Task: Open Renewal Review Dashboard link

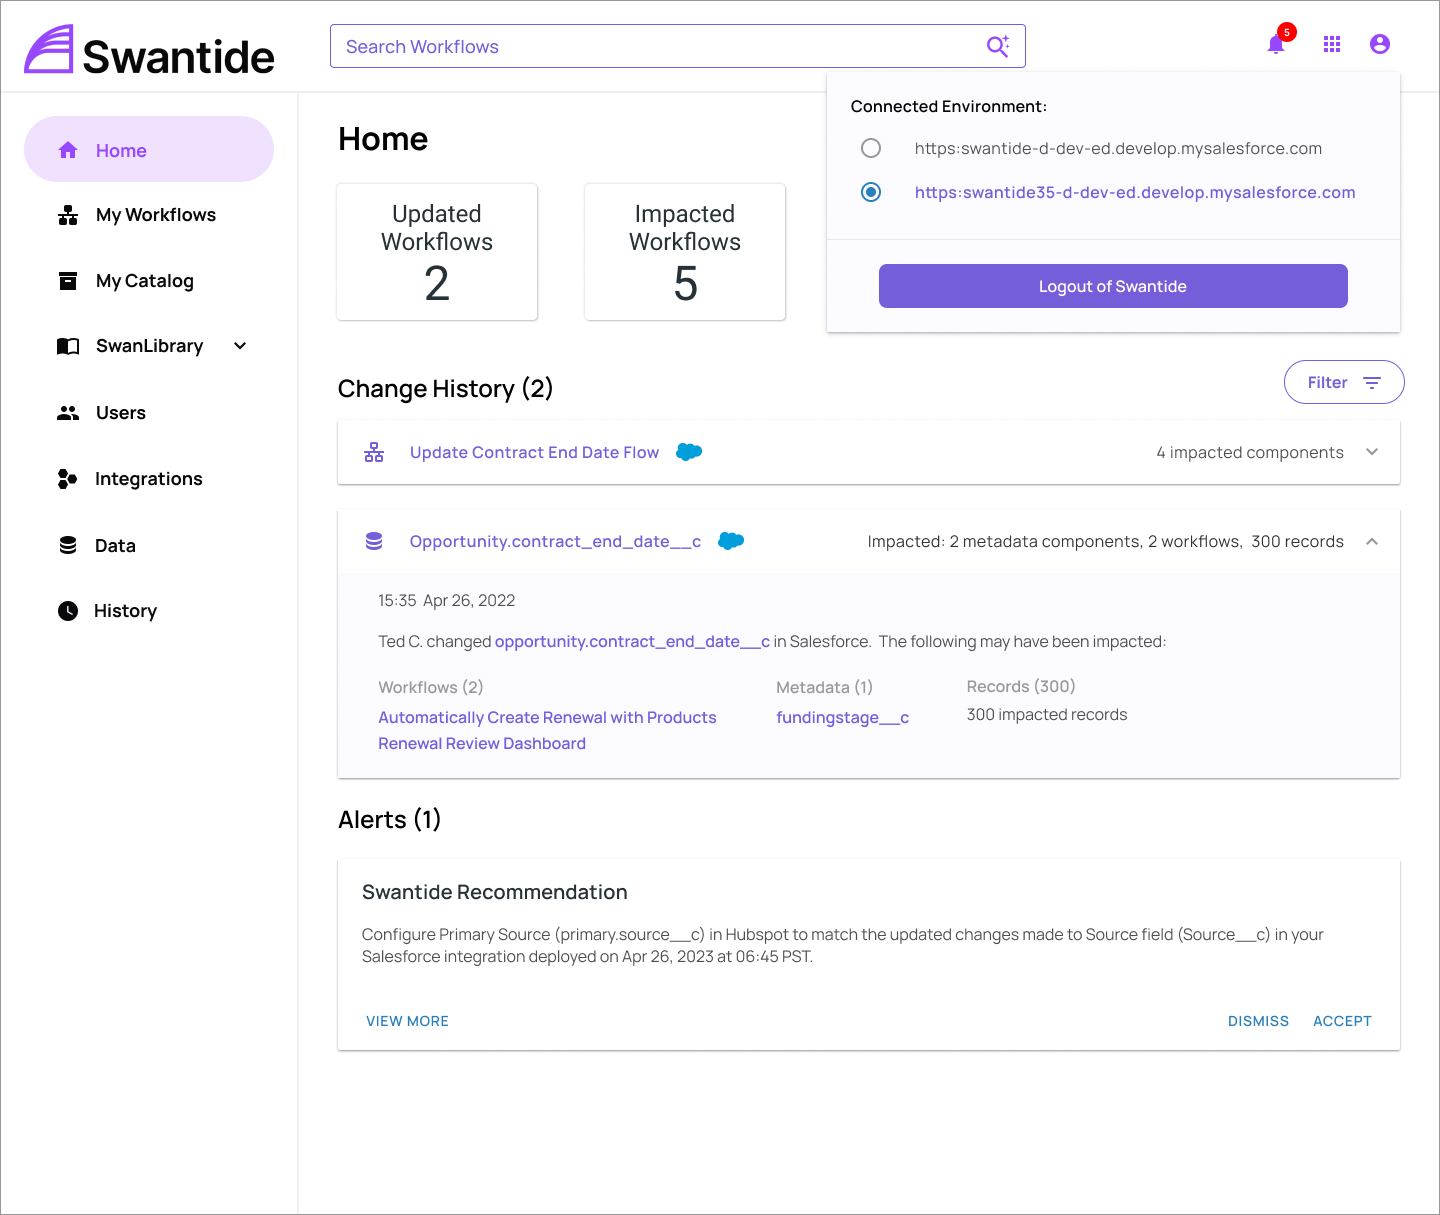Action: coord(482,743)
